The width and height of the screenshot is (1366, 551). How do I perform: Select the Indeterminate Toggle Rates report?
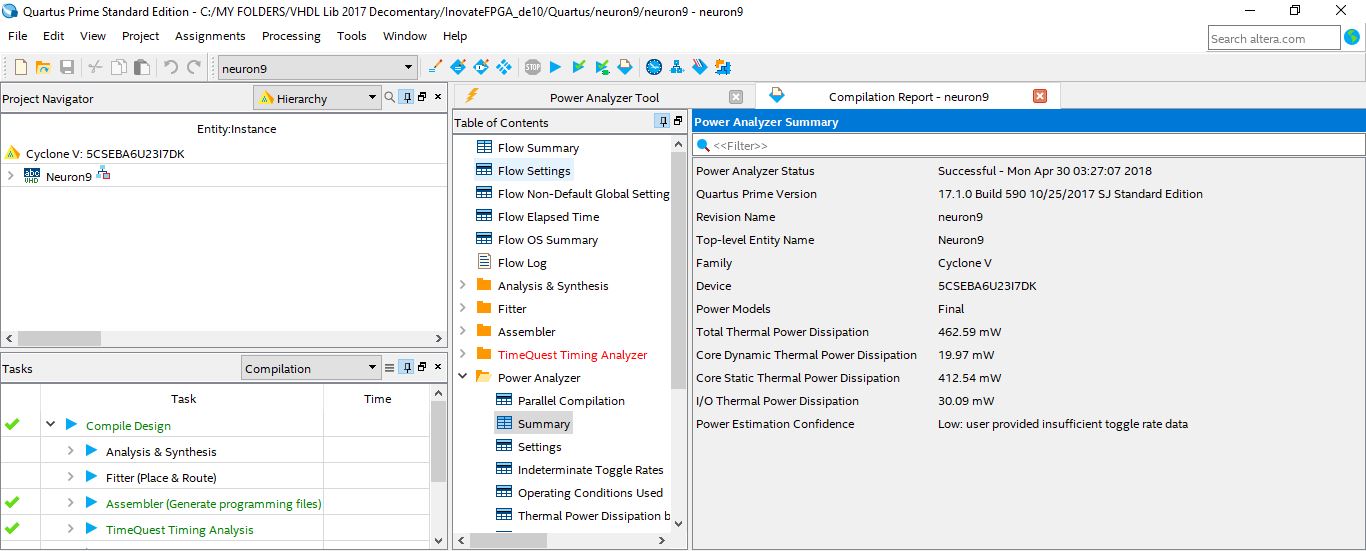[x=590, y=469]
